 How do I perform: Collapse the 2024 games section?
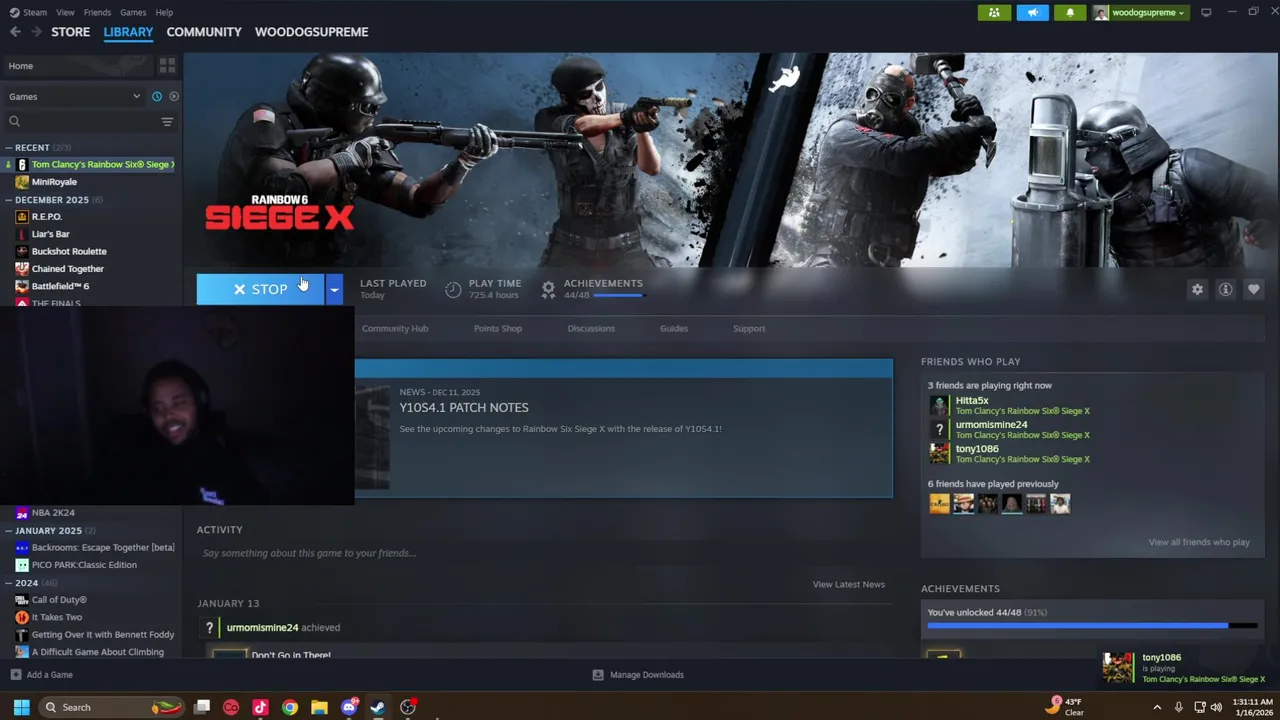coord(8,583)
